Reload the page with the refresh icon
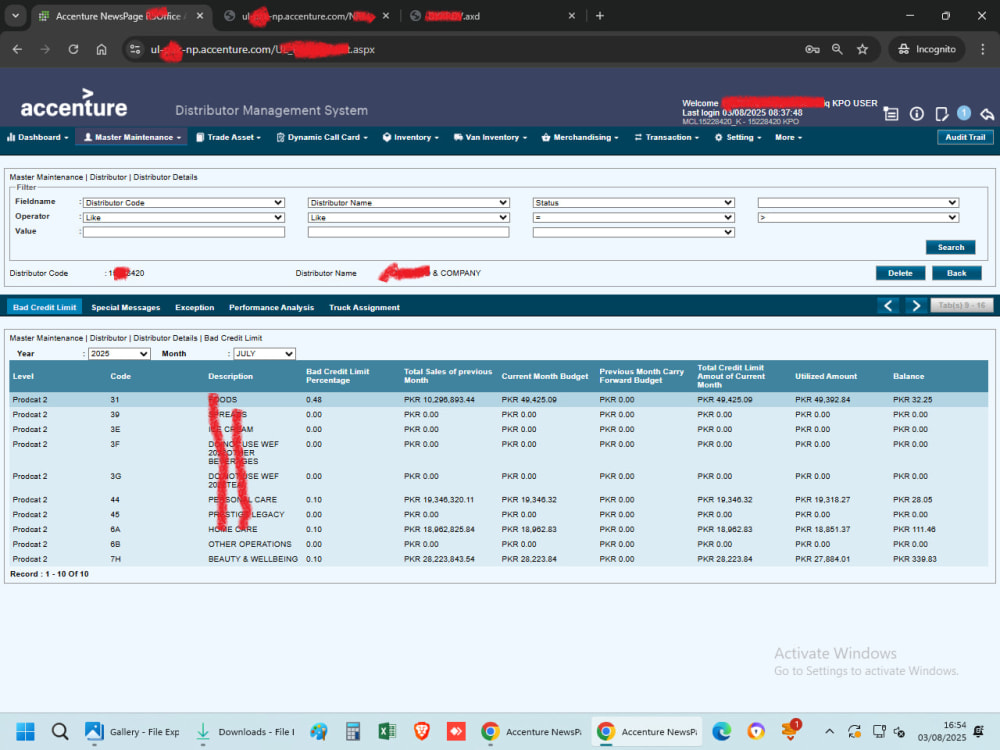 pyautogui.click(x=73, y=49)
